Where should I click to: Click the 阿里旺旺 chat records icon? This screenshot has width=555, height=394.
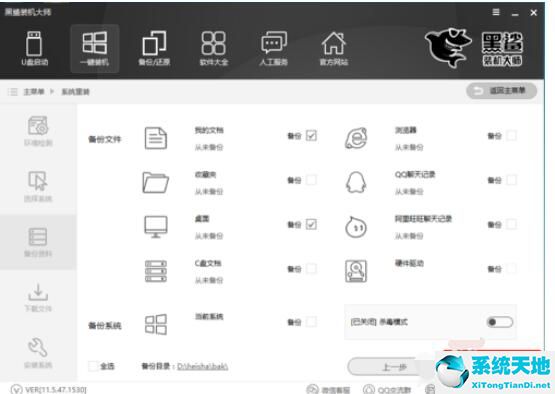point(356,227)
